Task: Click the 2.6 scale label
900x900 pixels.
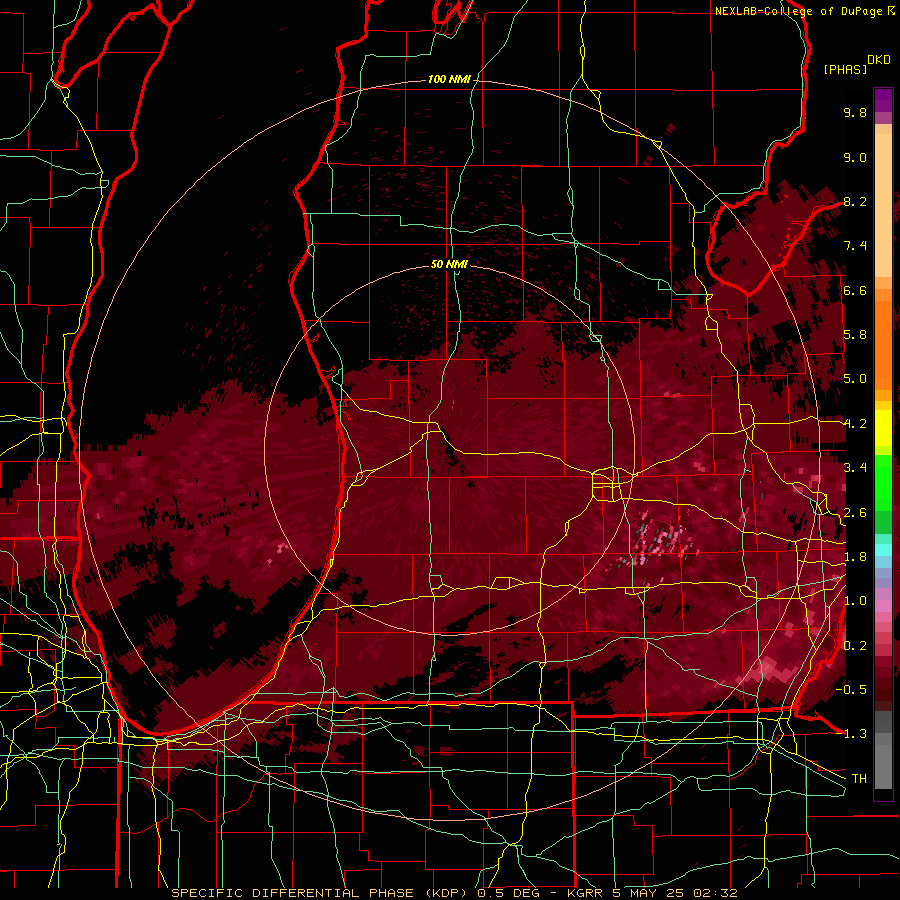Action: 855,512
